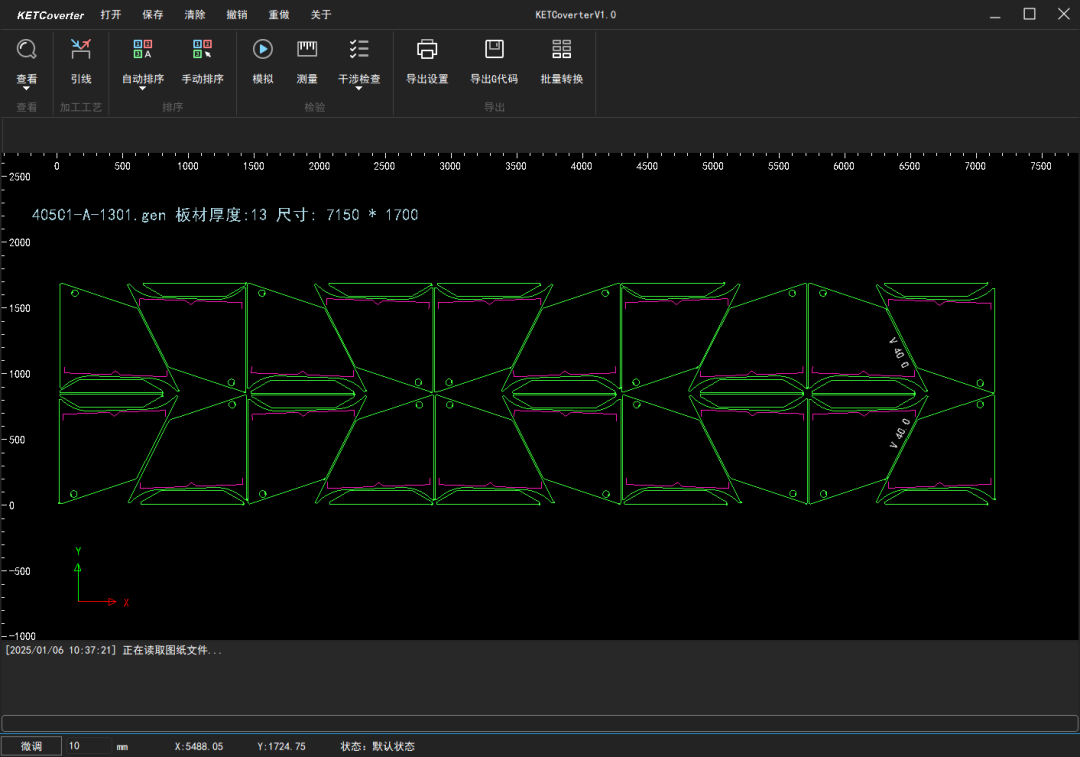Open the batch conversion tool
This screenshot has width=1080, height=757.
coord(562,50)
